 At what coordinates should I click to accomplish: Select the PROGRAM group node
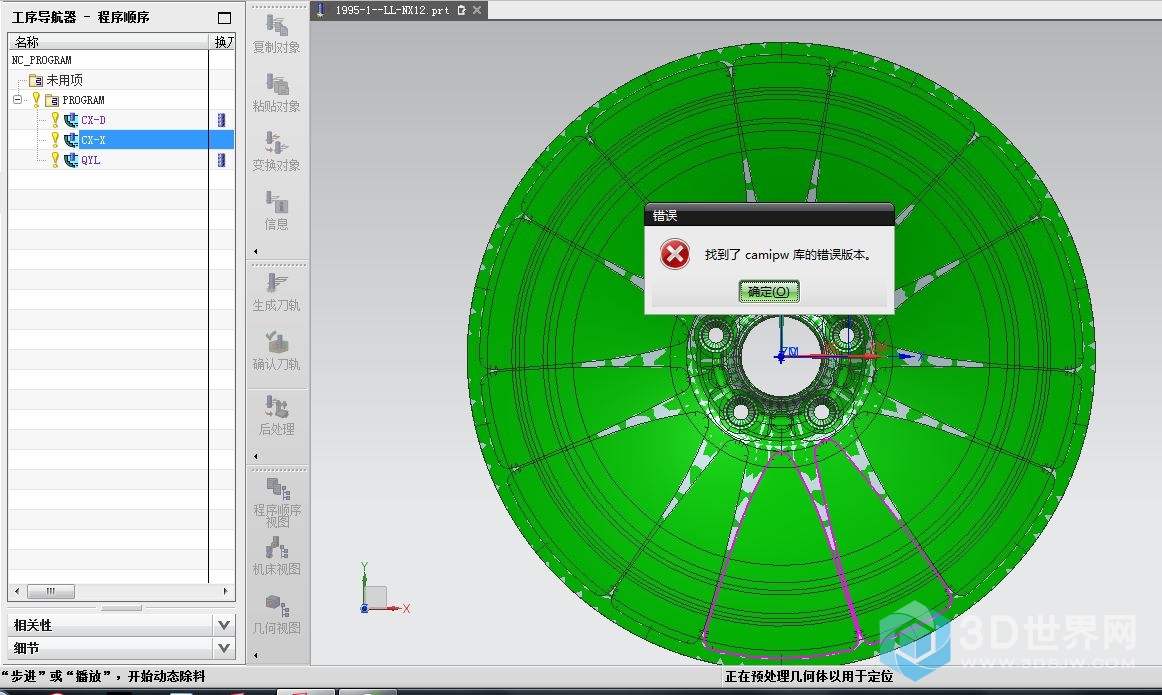(x=83, y=100)
